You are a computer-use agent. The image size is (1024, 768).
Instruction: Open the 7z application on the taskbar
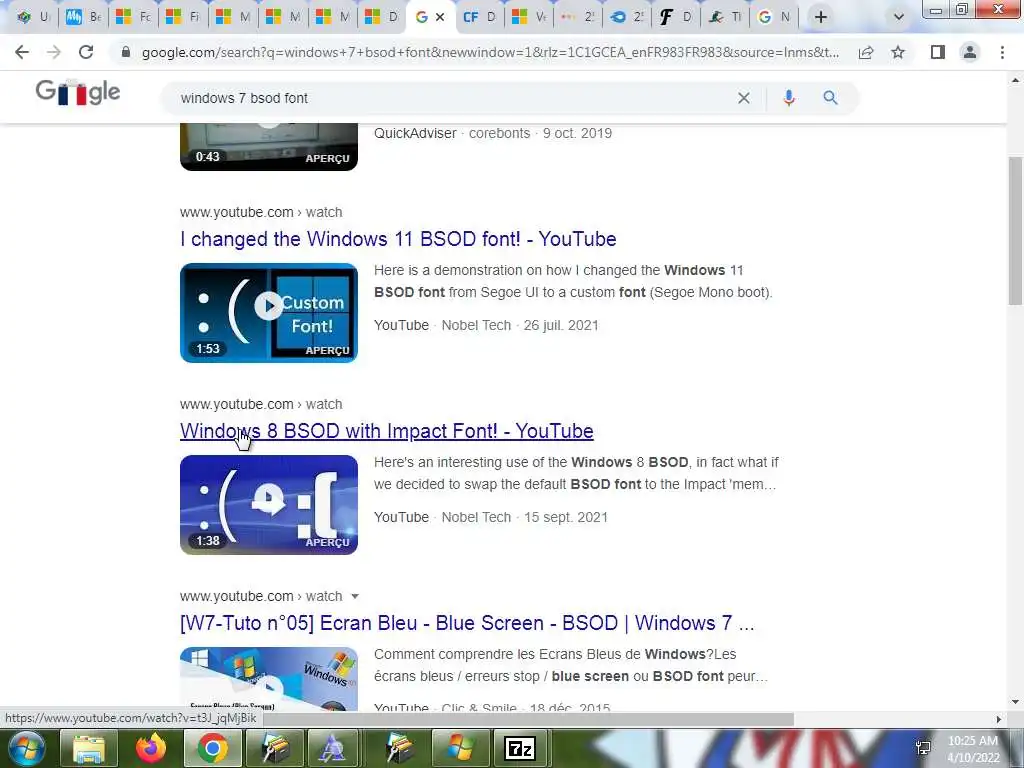pos(520,748)
